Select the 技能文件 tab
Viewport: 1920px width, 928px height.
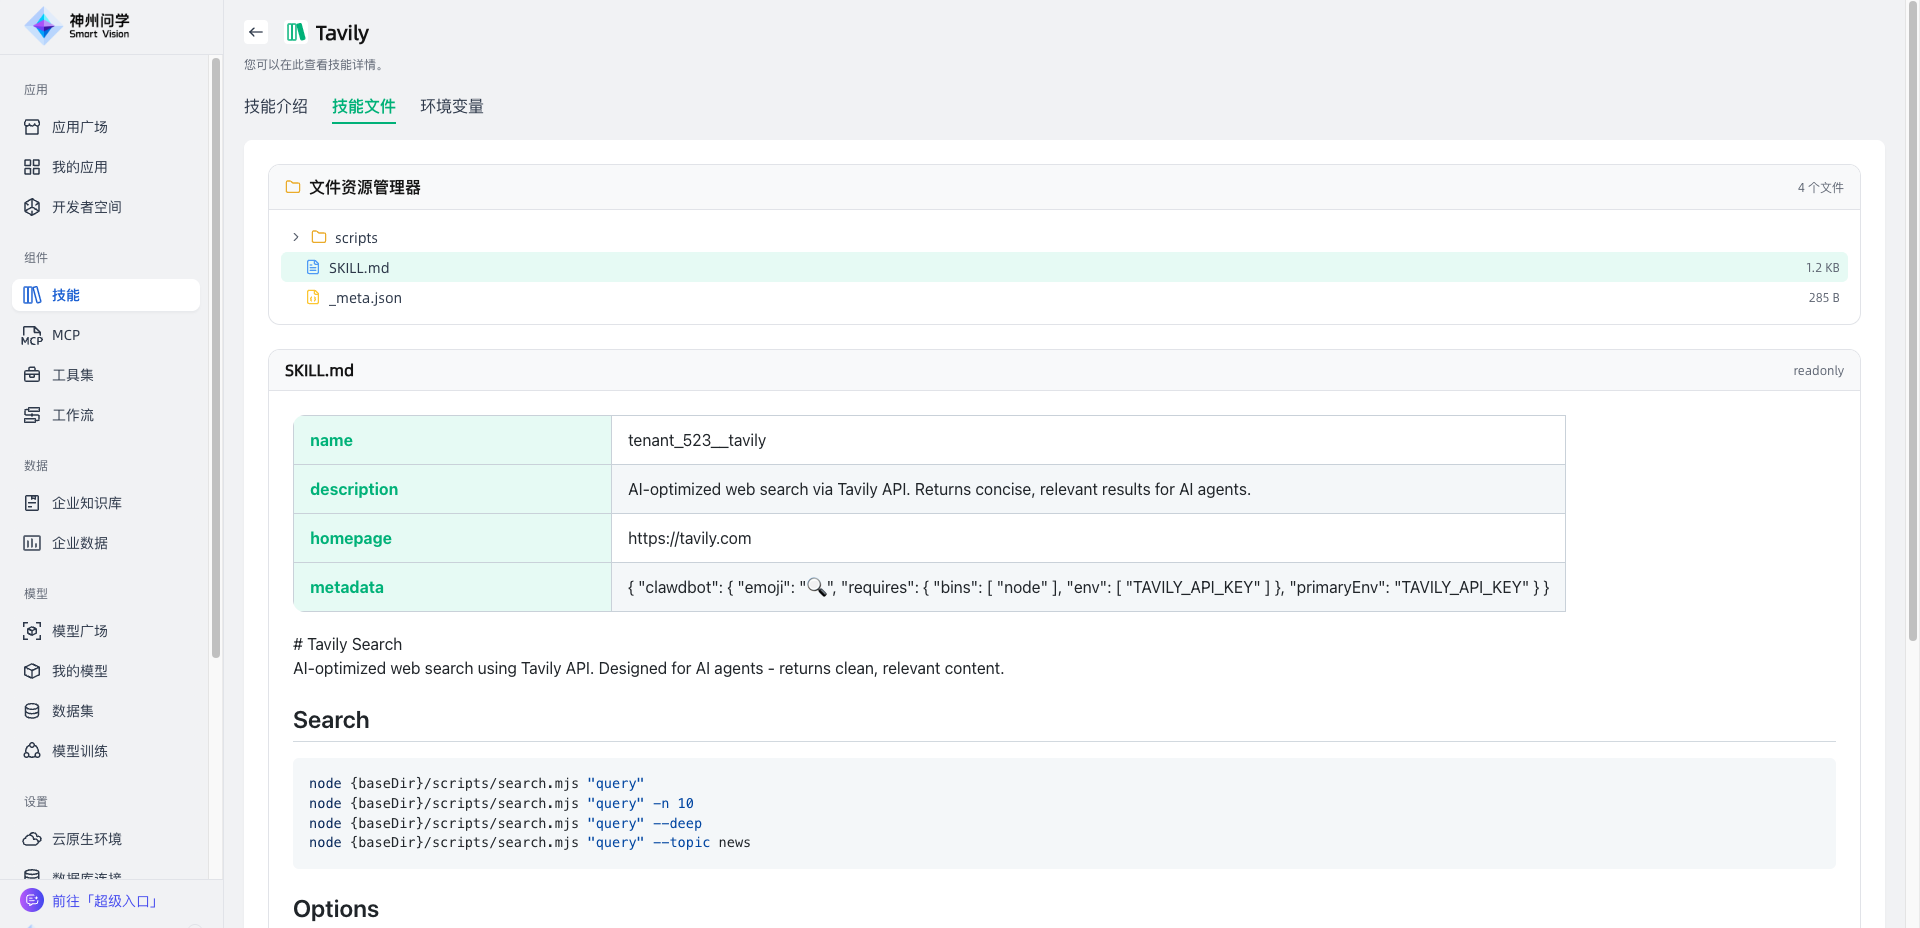[x=364, y=106]
